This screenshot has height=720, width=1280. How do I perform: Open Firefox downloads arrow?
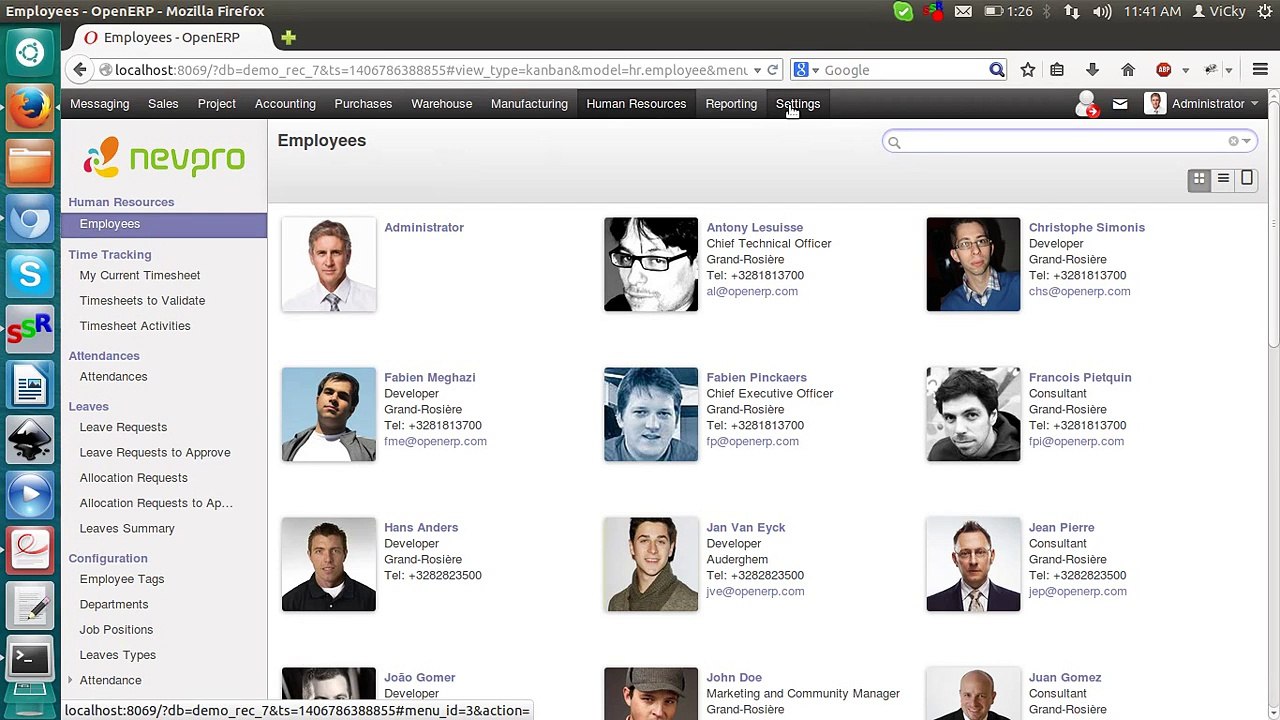pos(1092,70)
